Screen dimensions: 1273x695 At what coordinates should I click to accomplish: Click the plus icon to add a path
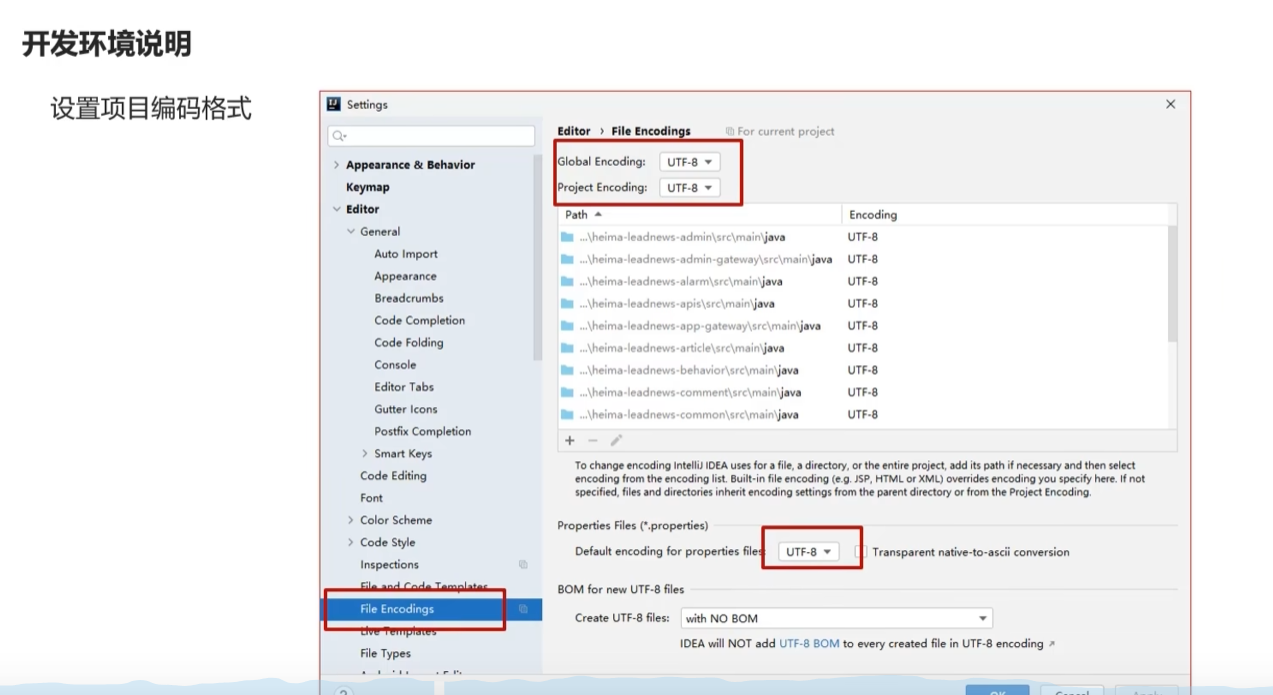[x=570, y=440]
